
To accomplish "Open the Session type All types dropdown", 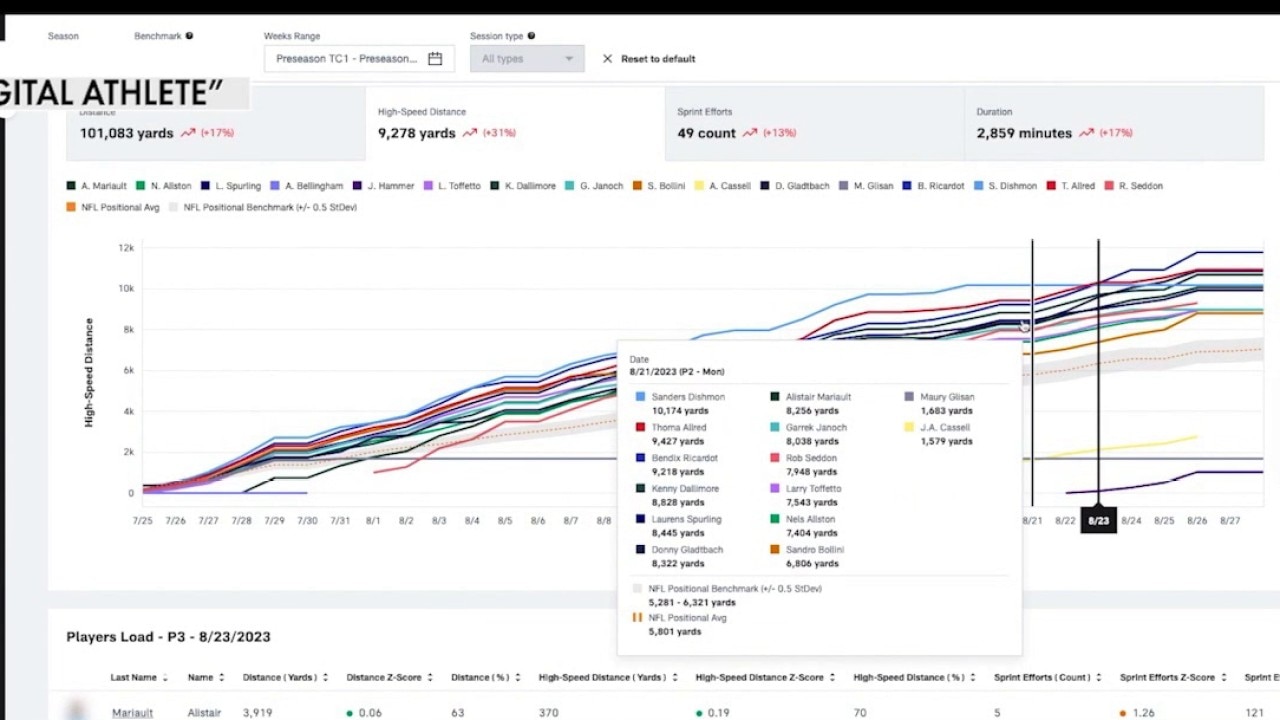I will click(x=527, y=59).
